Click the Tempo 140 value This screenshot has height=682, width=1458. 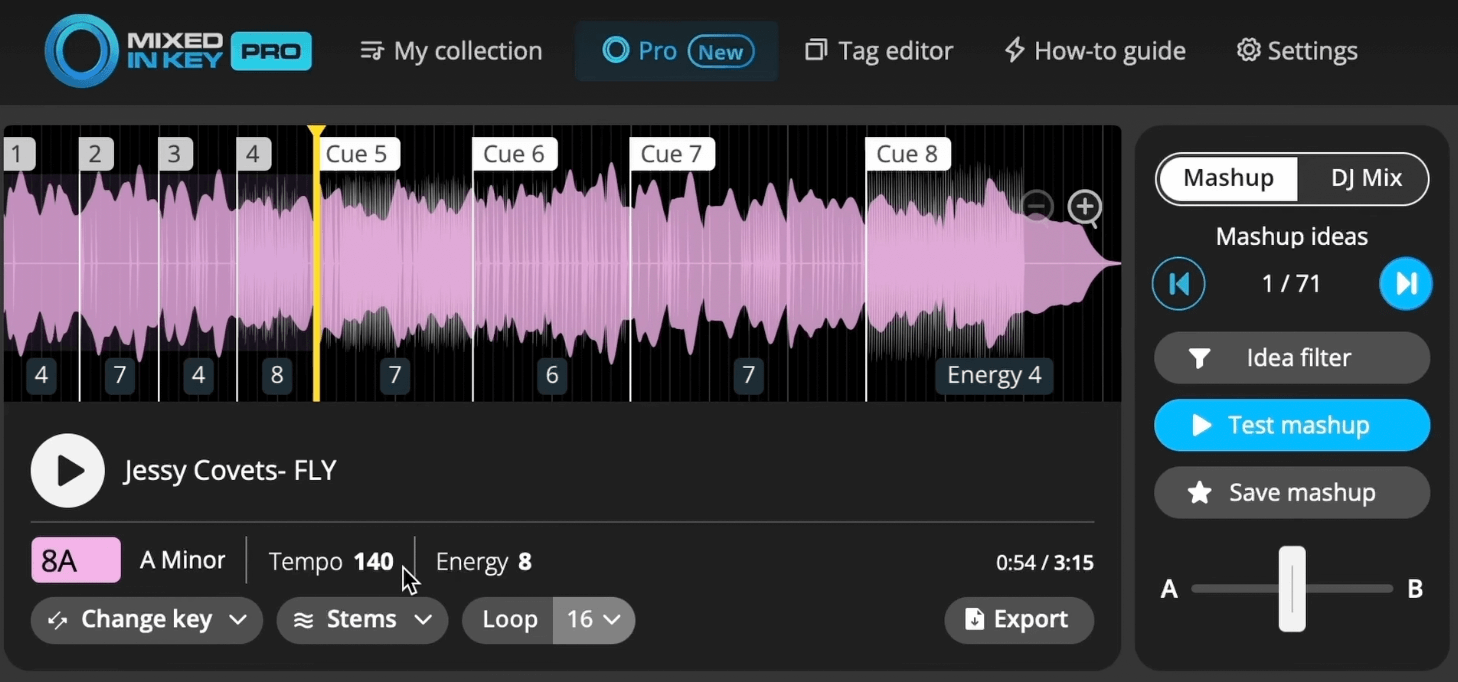(331, 562)
